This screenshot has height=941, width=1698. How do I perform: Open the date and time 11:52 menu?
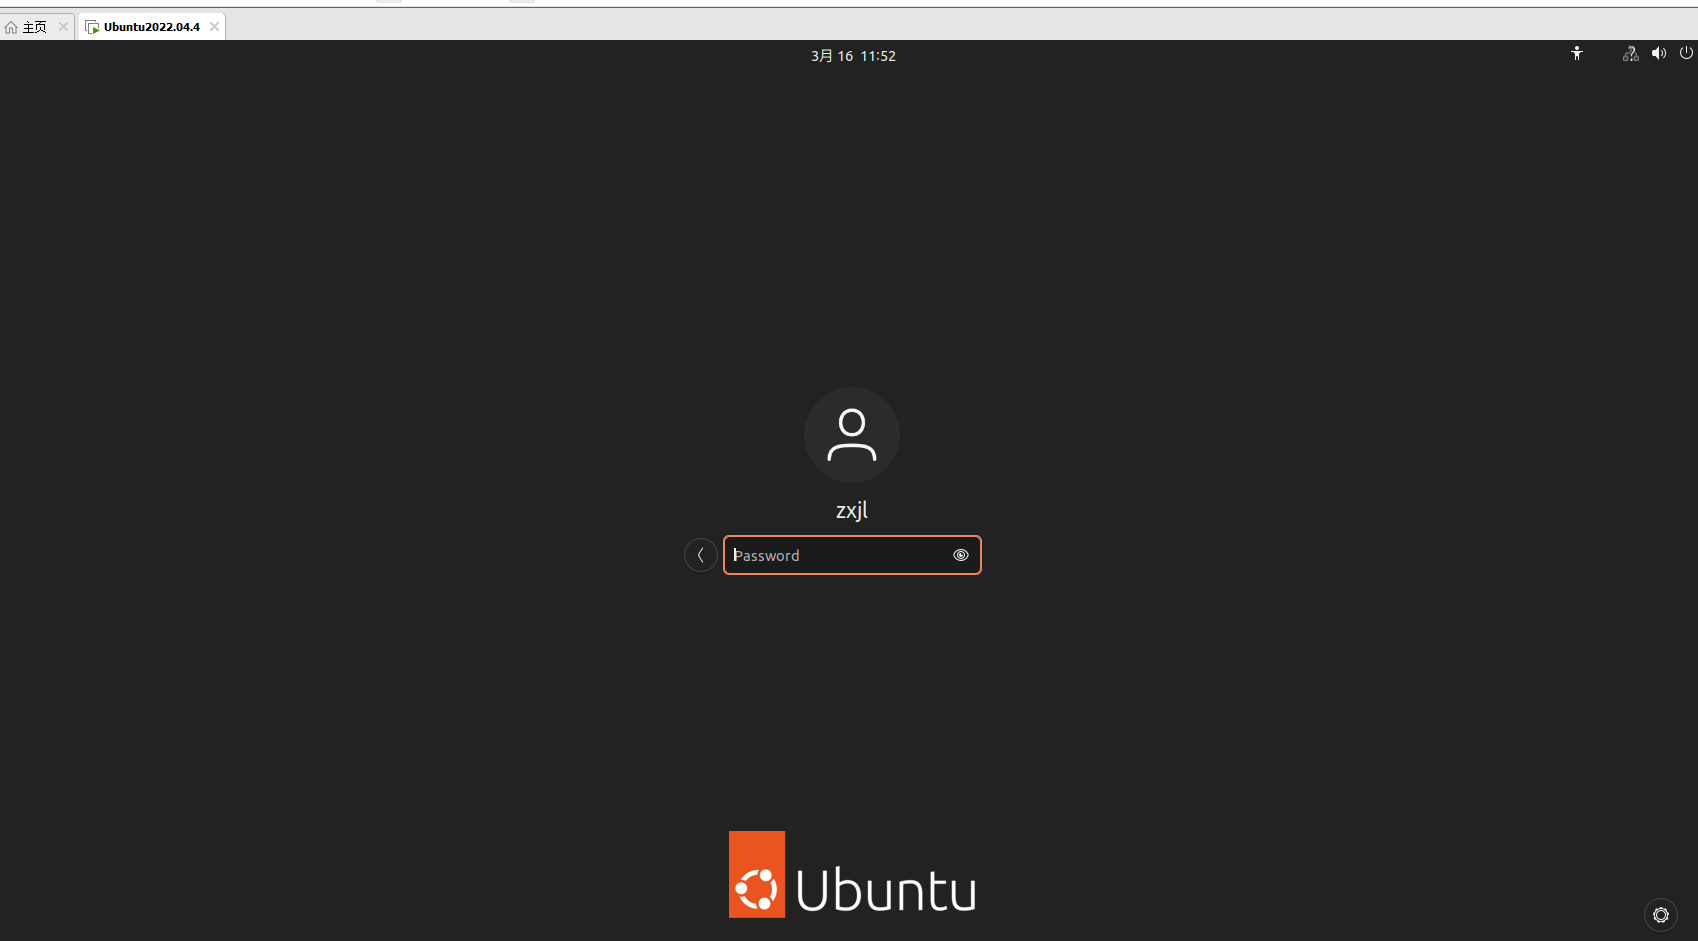click(853, 56)
